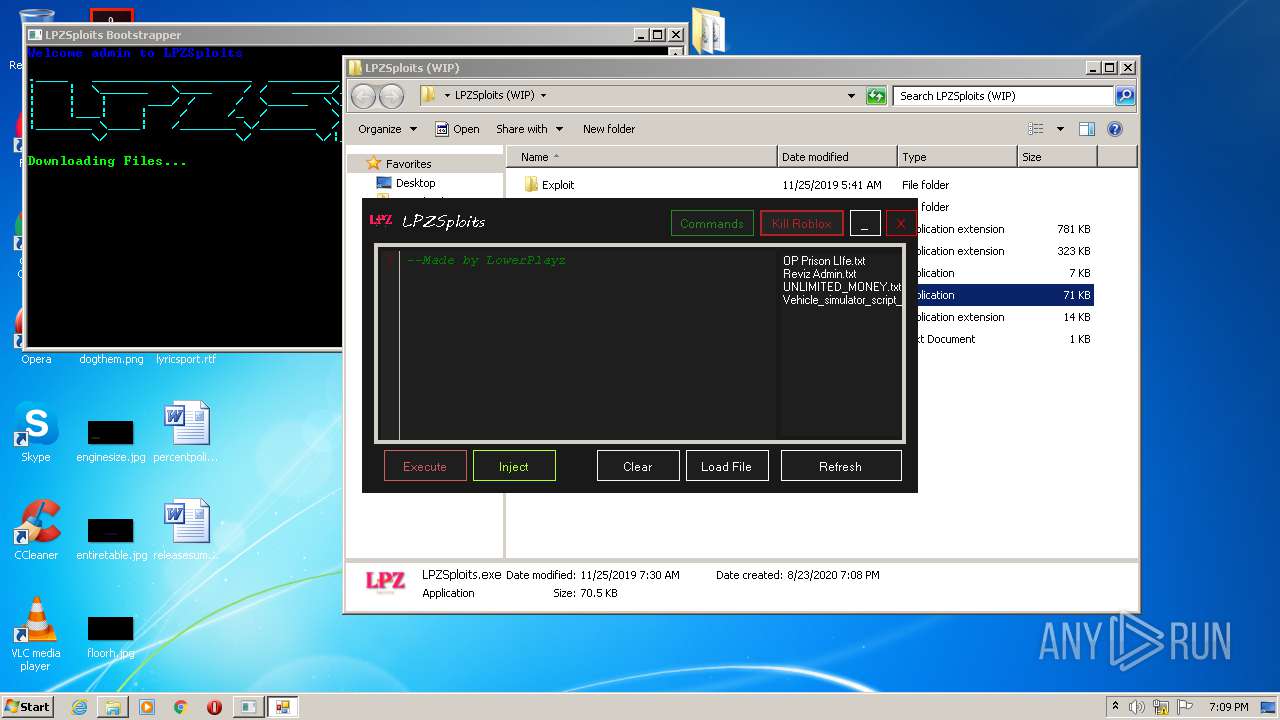Open the Organize menu

[x=387, y=129]
